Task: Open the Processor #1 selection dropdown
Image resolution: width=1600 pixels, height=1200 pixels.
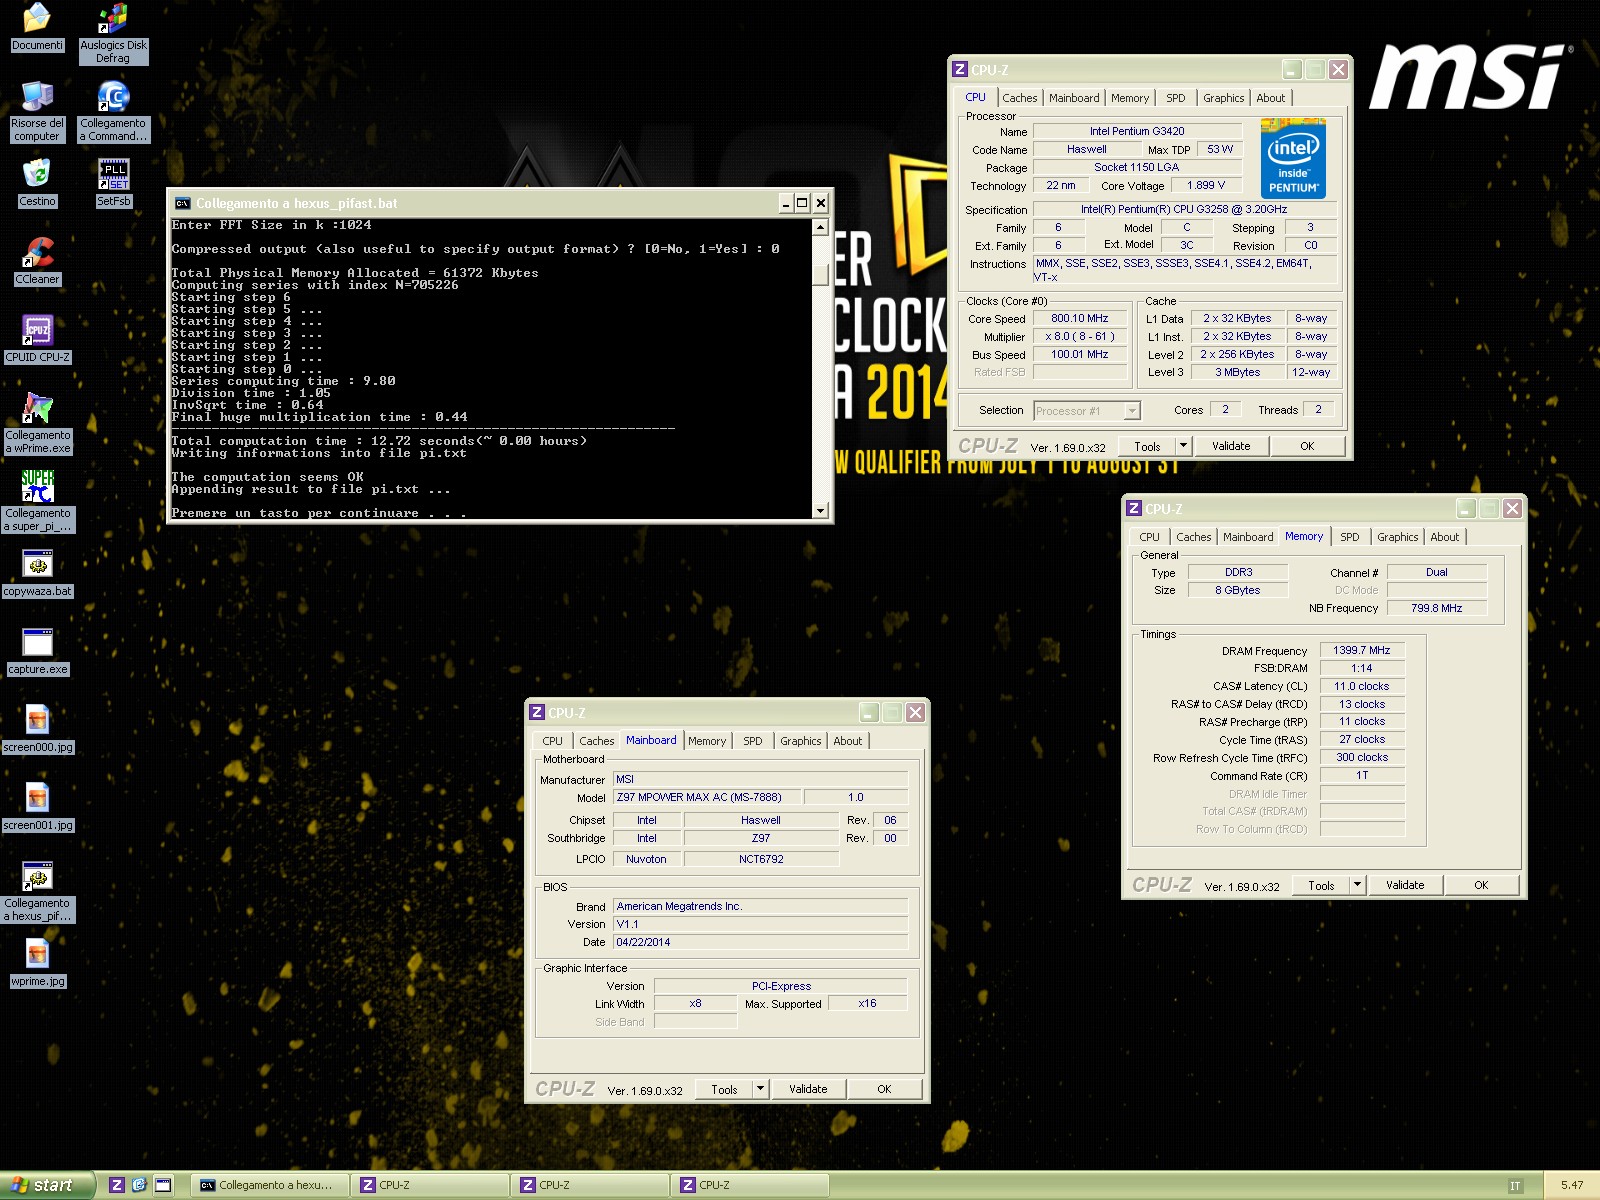Action: point(1086,411)
